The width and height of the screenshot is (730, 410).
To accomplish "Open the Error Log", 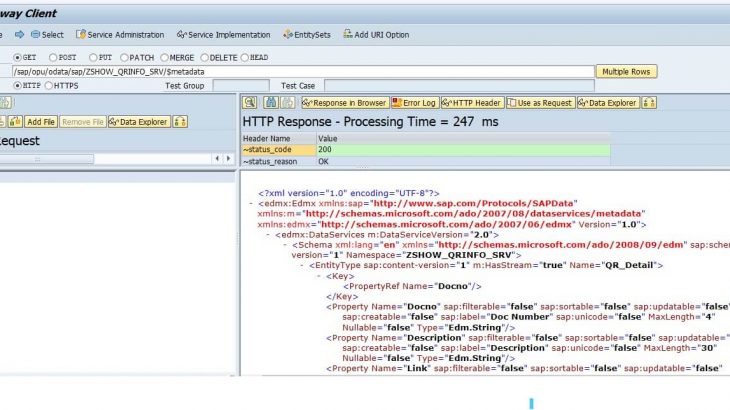I will point(414,103).
